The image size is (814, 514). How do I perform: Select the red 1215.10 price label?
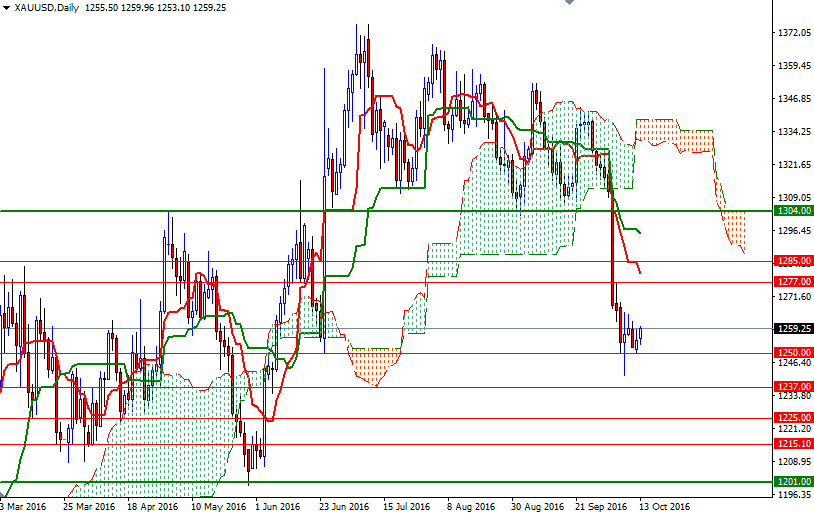point(794,443)
